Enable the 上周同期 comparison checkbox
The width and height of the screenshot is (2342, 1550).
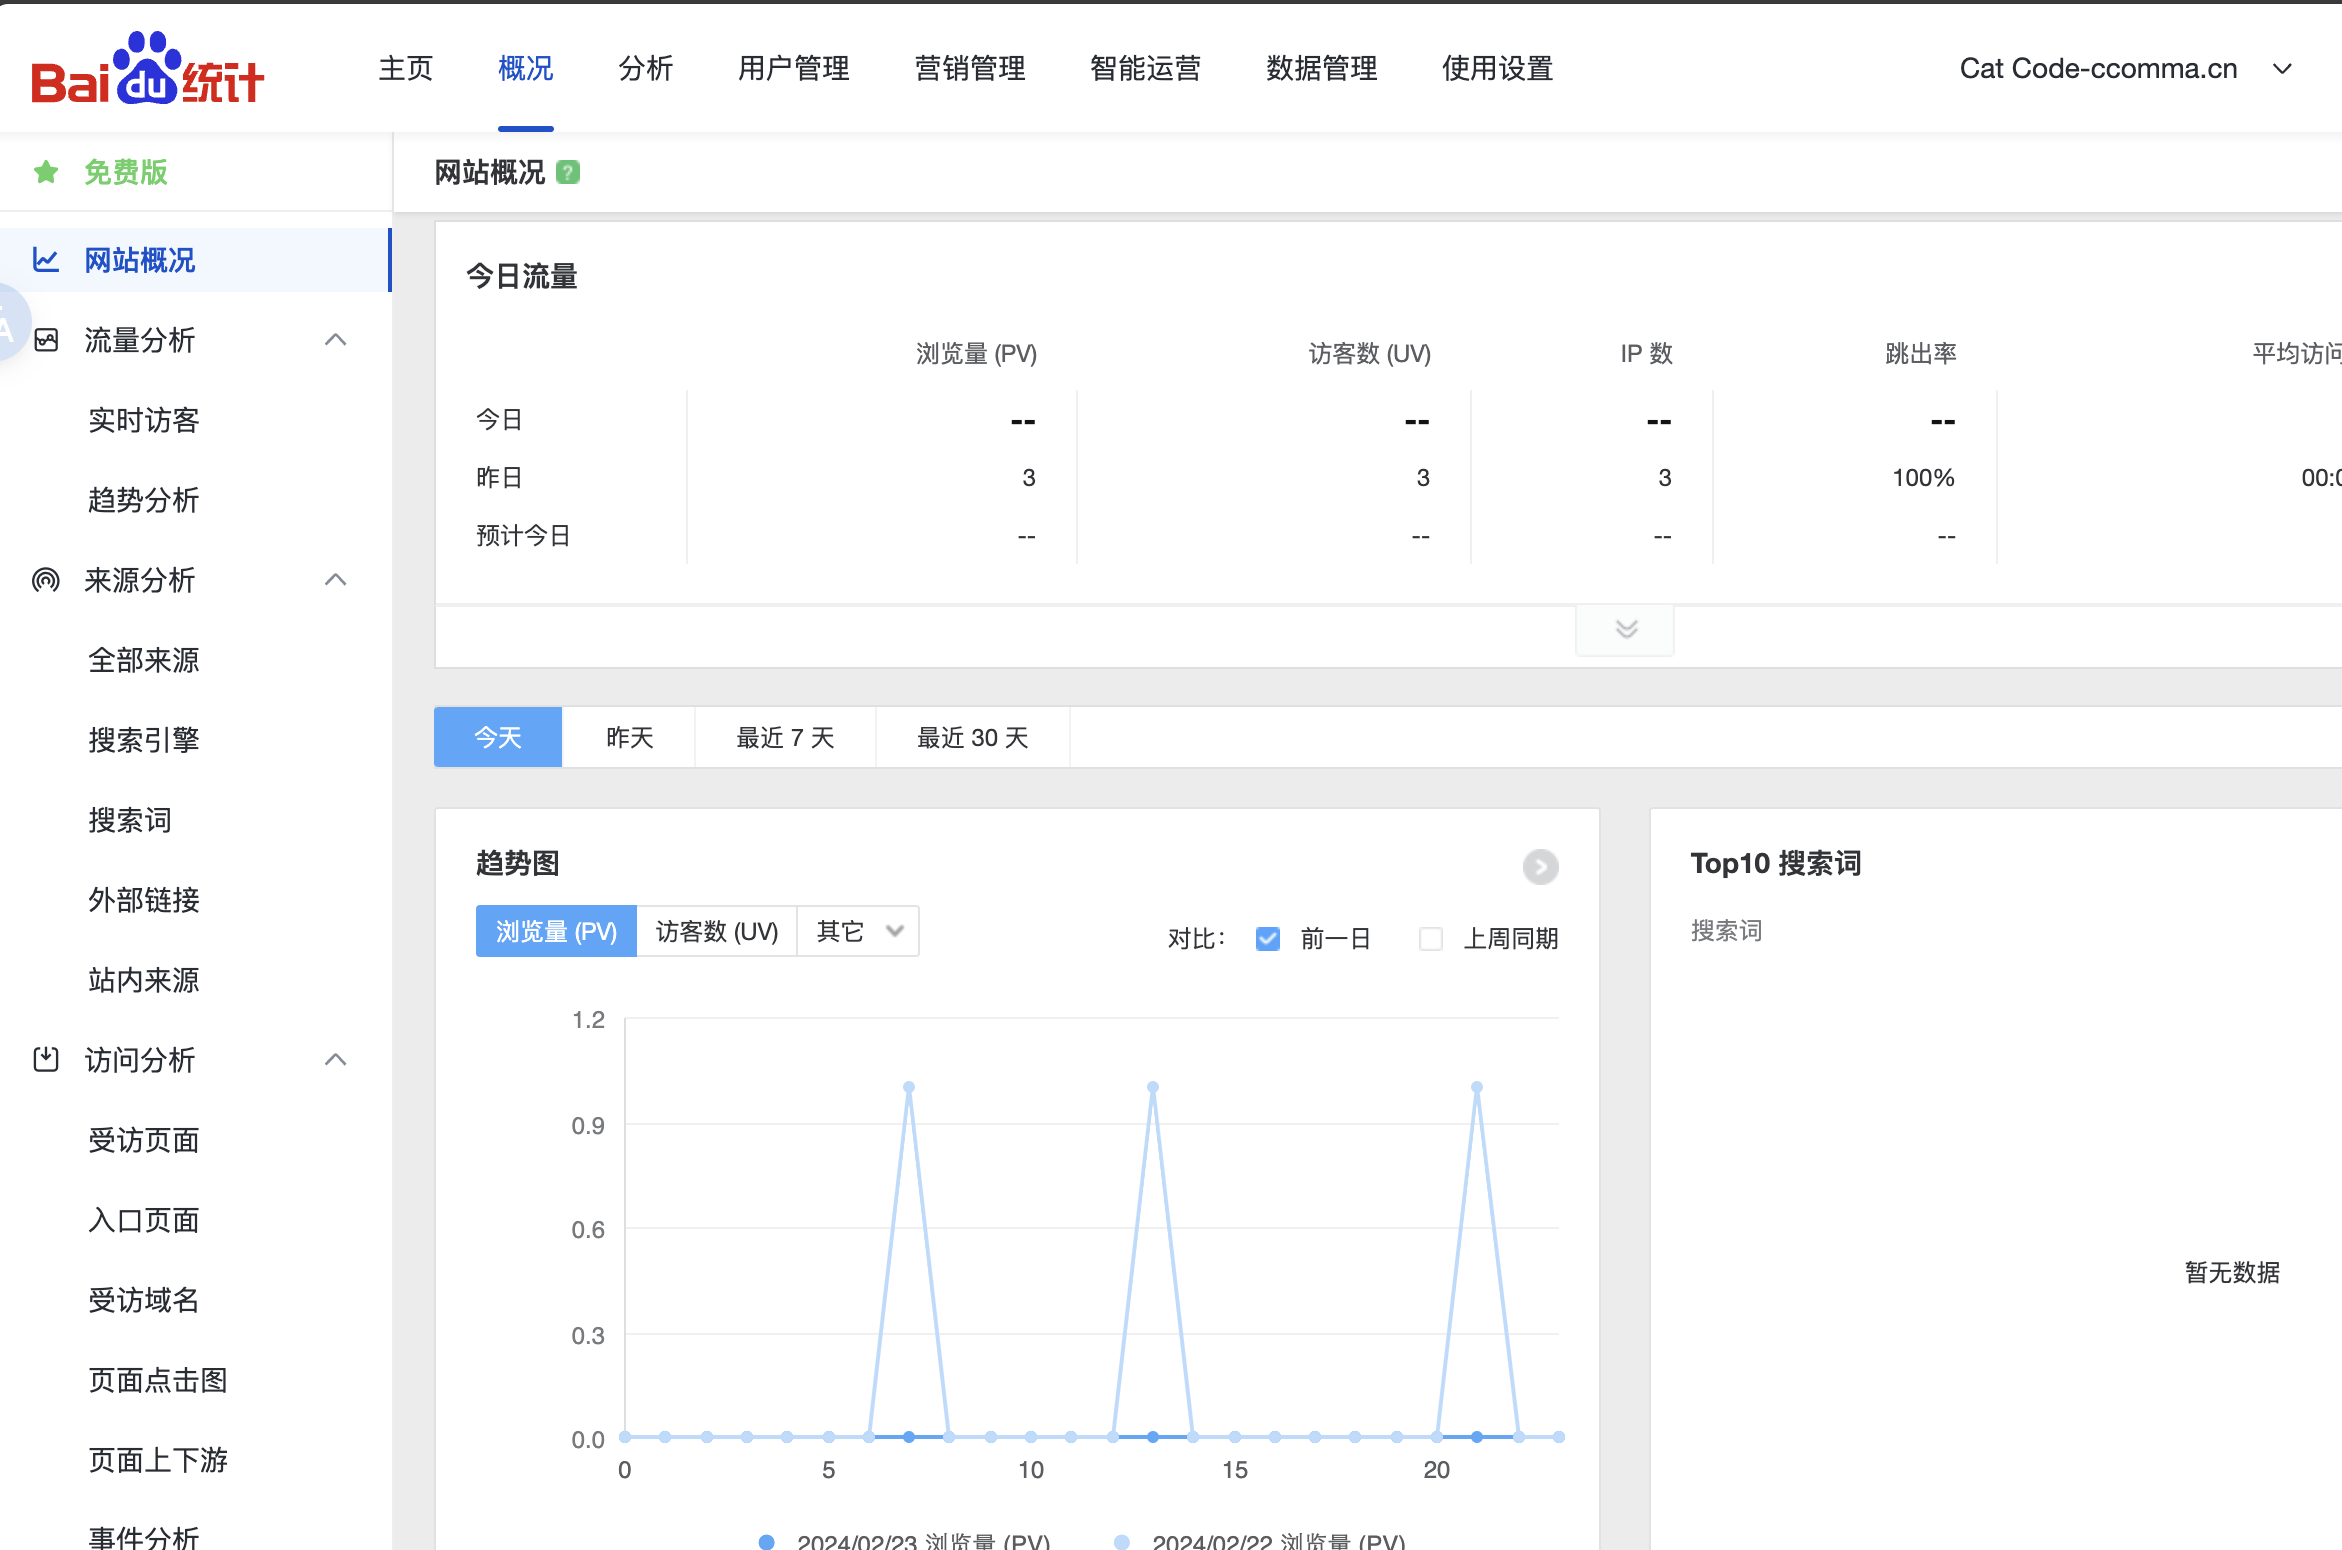coord(1431,938)
